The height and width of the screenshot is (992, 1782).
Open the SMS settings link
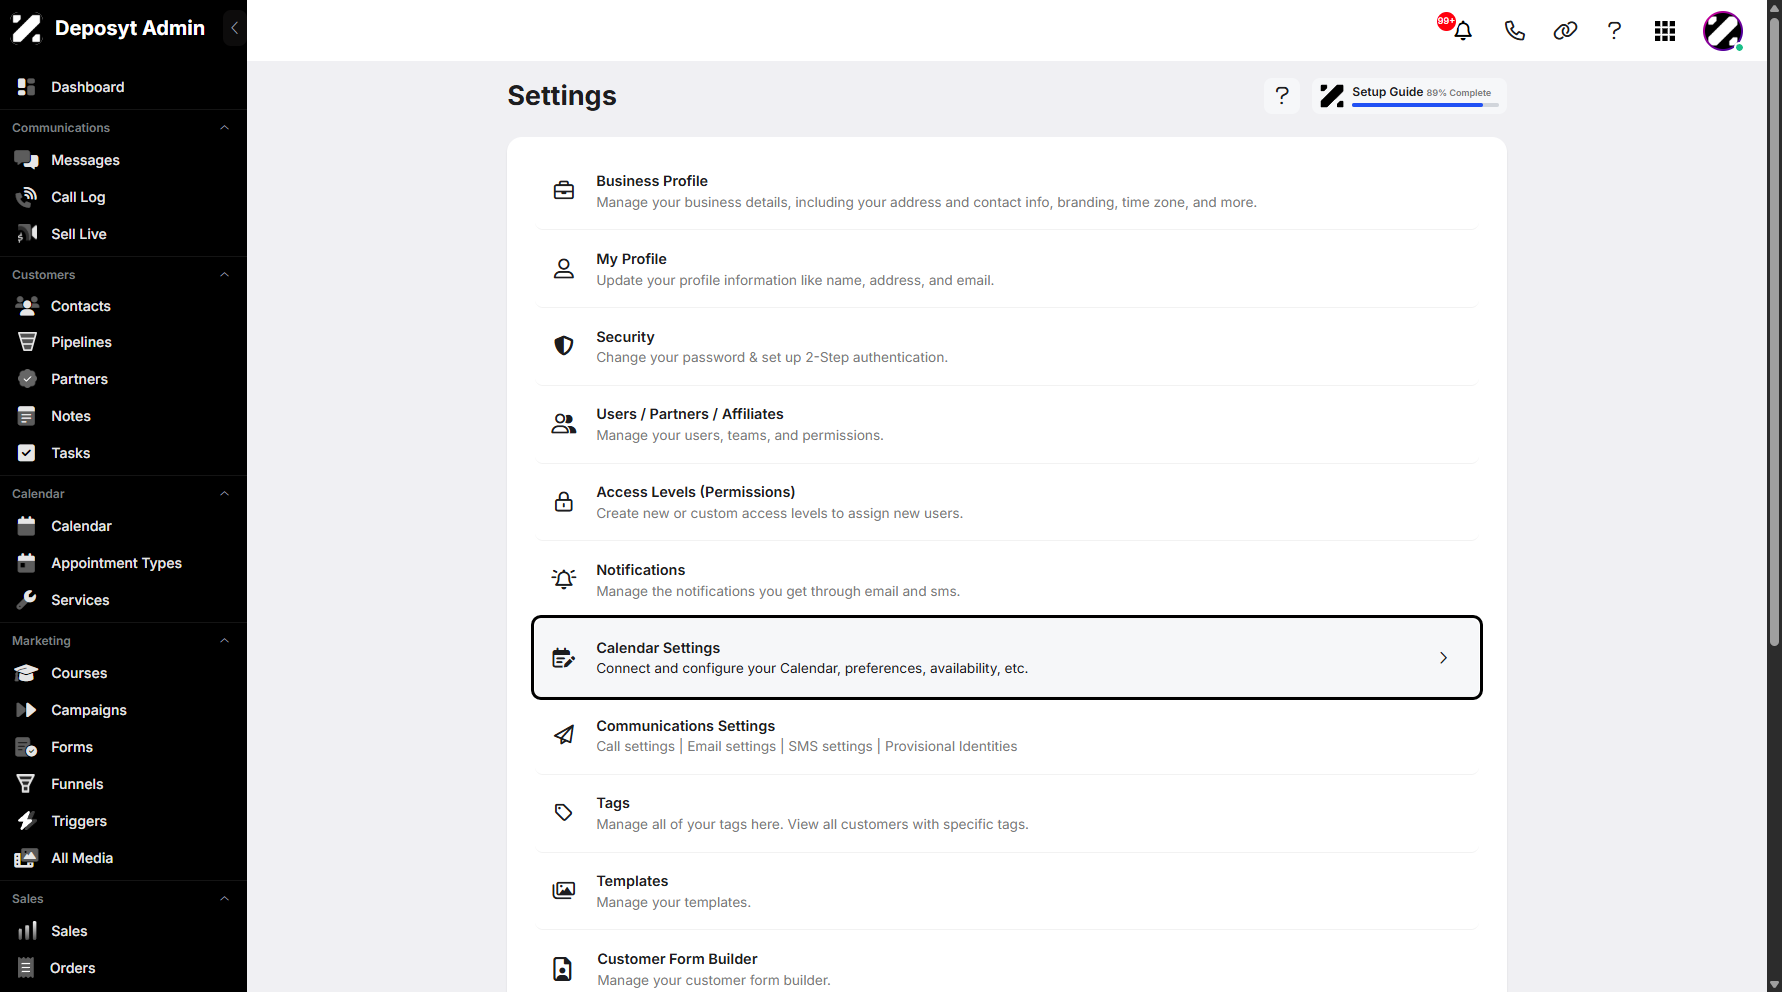click(x=830, y=747)
